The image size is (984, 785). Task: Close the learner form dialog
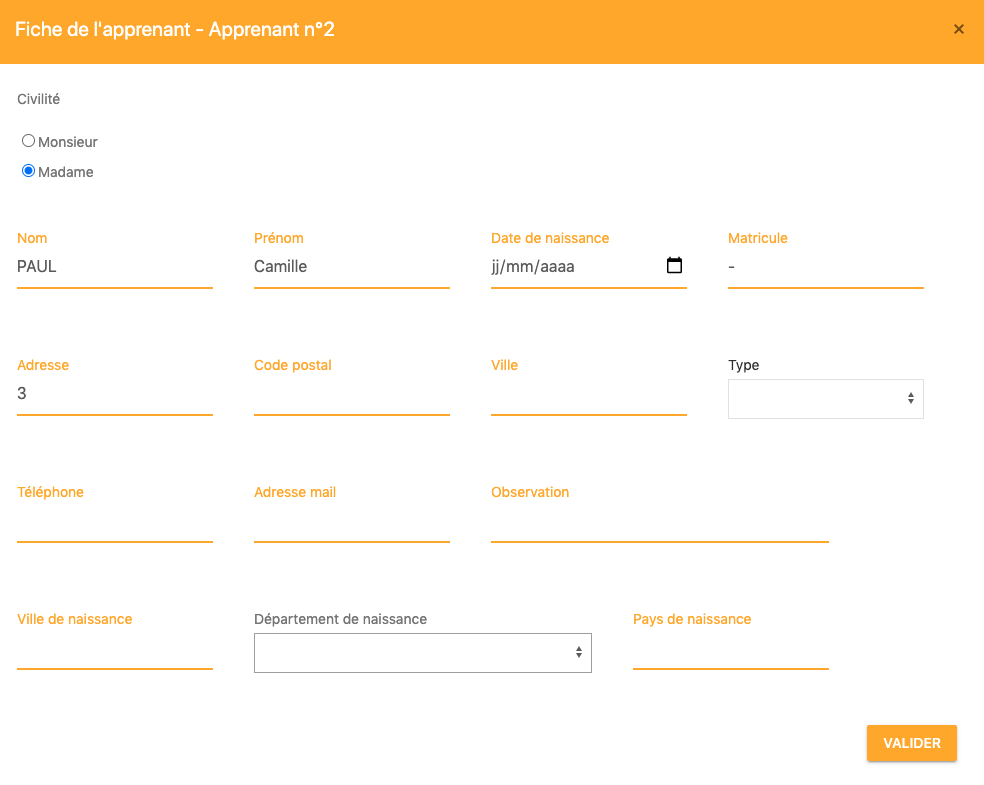pyautogui.click(x=958, y=29)
